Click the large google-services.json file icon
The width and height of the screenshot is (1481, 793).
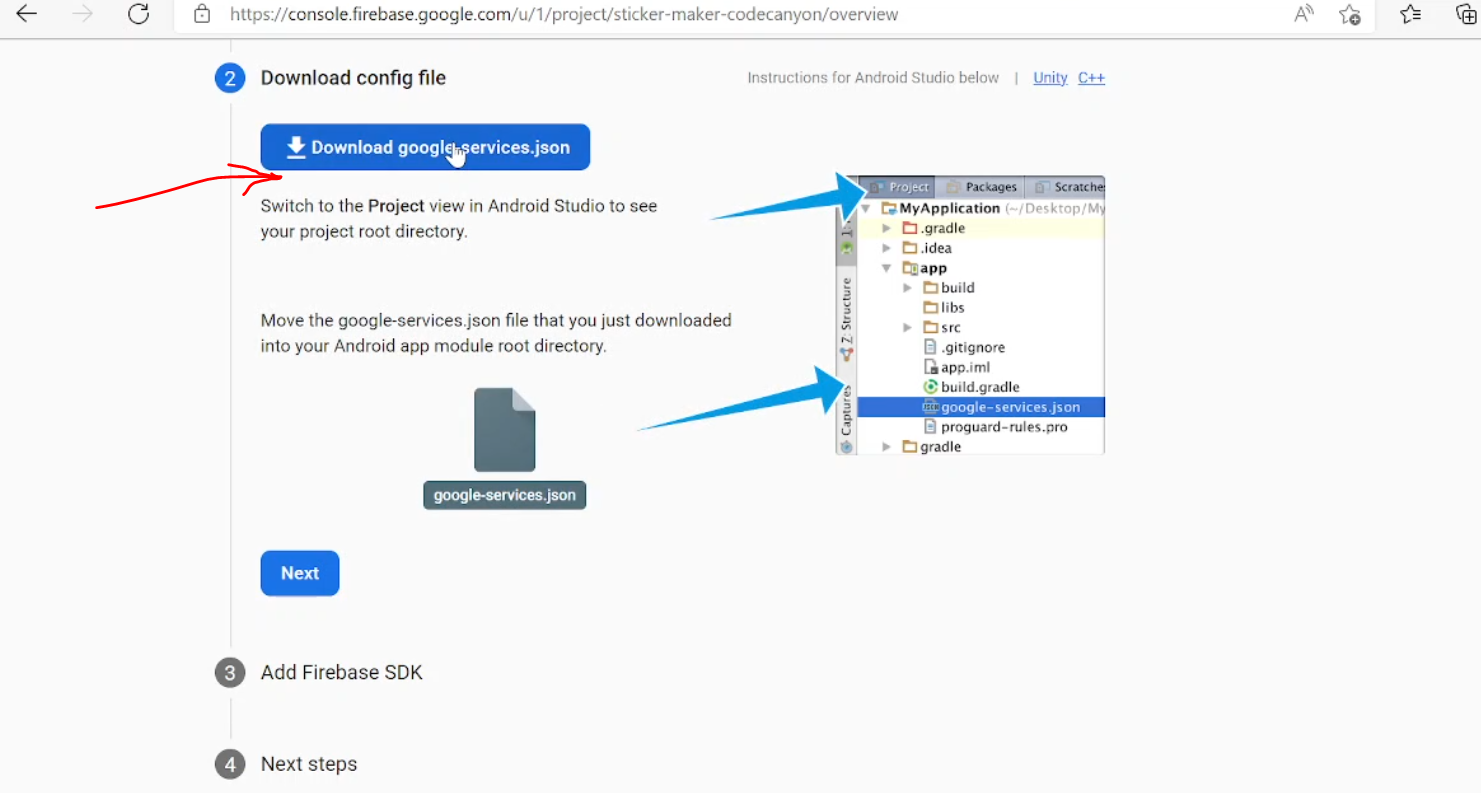(x=504, y=430)
